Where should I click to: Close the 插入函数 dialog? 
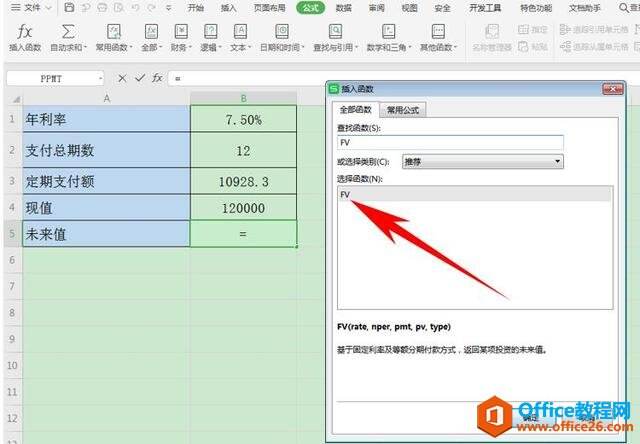[x=613, y=89]
